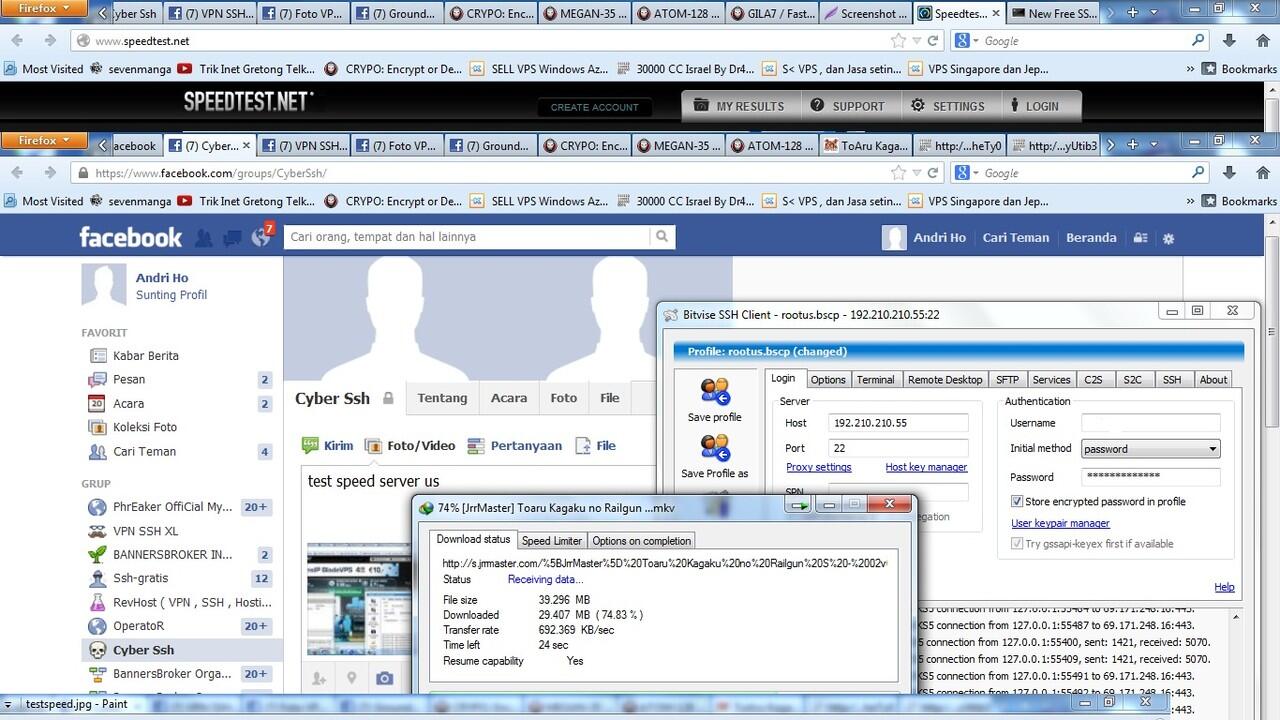Click lower Firefox downloads arrow icon
This screenshot has height=720, width=1280.
point(1230,173)
